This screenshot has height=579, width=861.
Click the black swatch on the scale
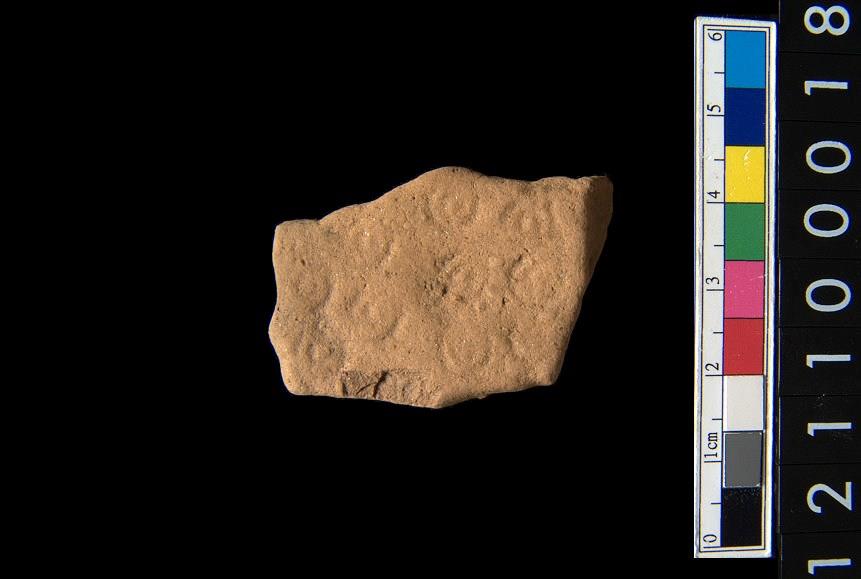[743, 517]
